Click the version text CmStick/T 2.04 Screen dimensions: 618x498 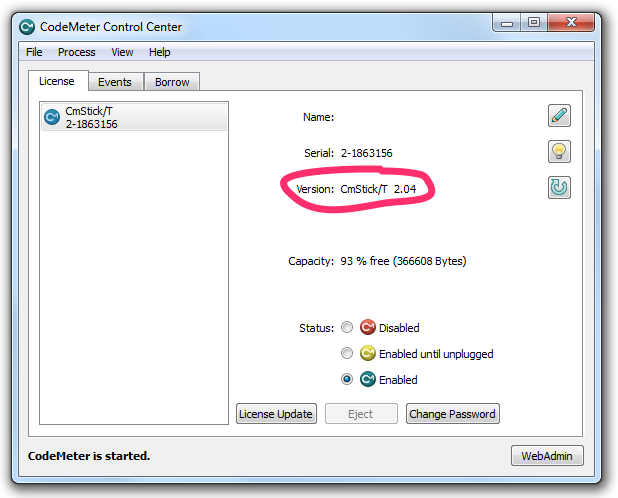click(x=378, y=189)
